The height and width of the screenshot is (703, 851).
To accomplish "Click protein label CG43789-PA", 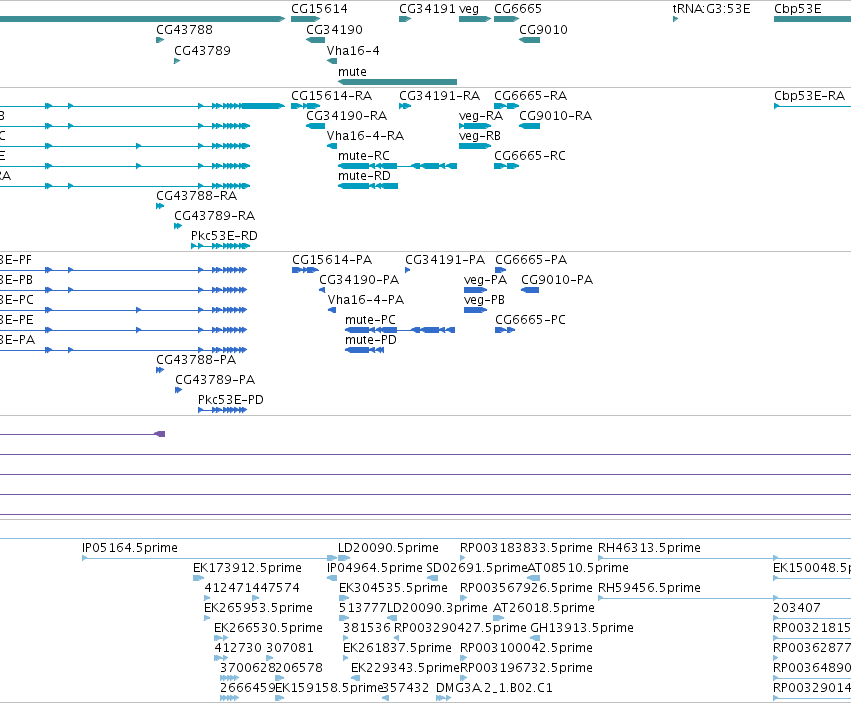I will tap(215, 380).
